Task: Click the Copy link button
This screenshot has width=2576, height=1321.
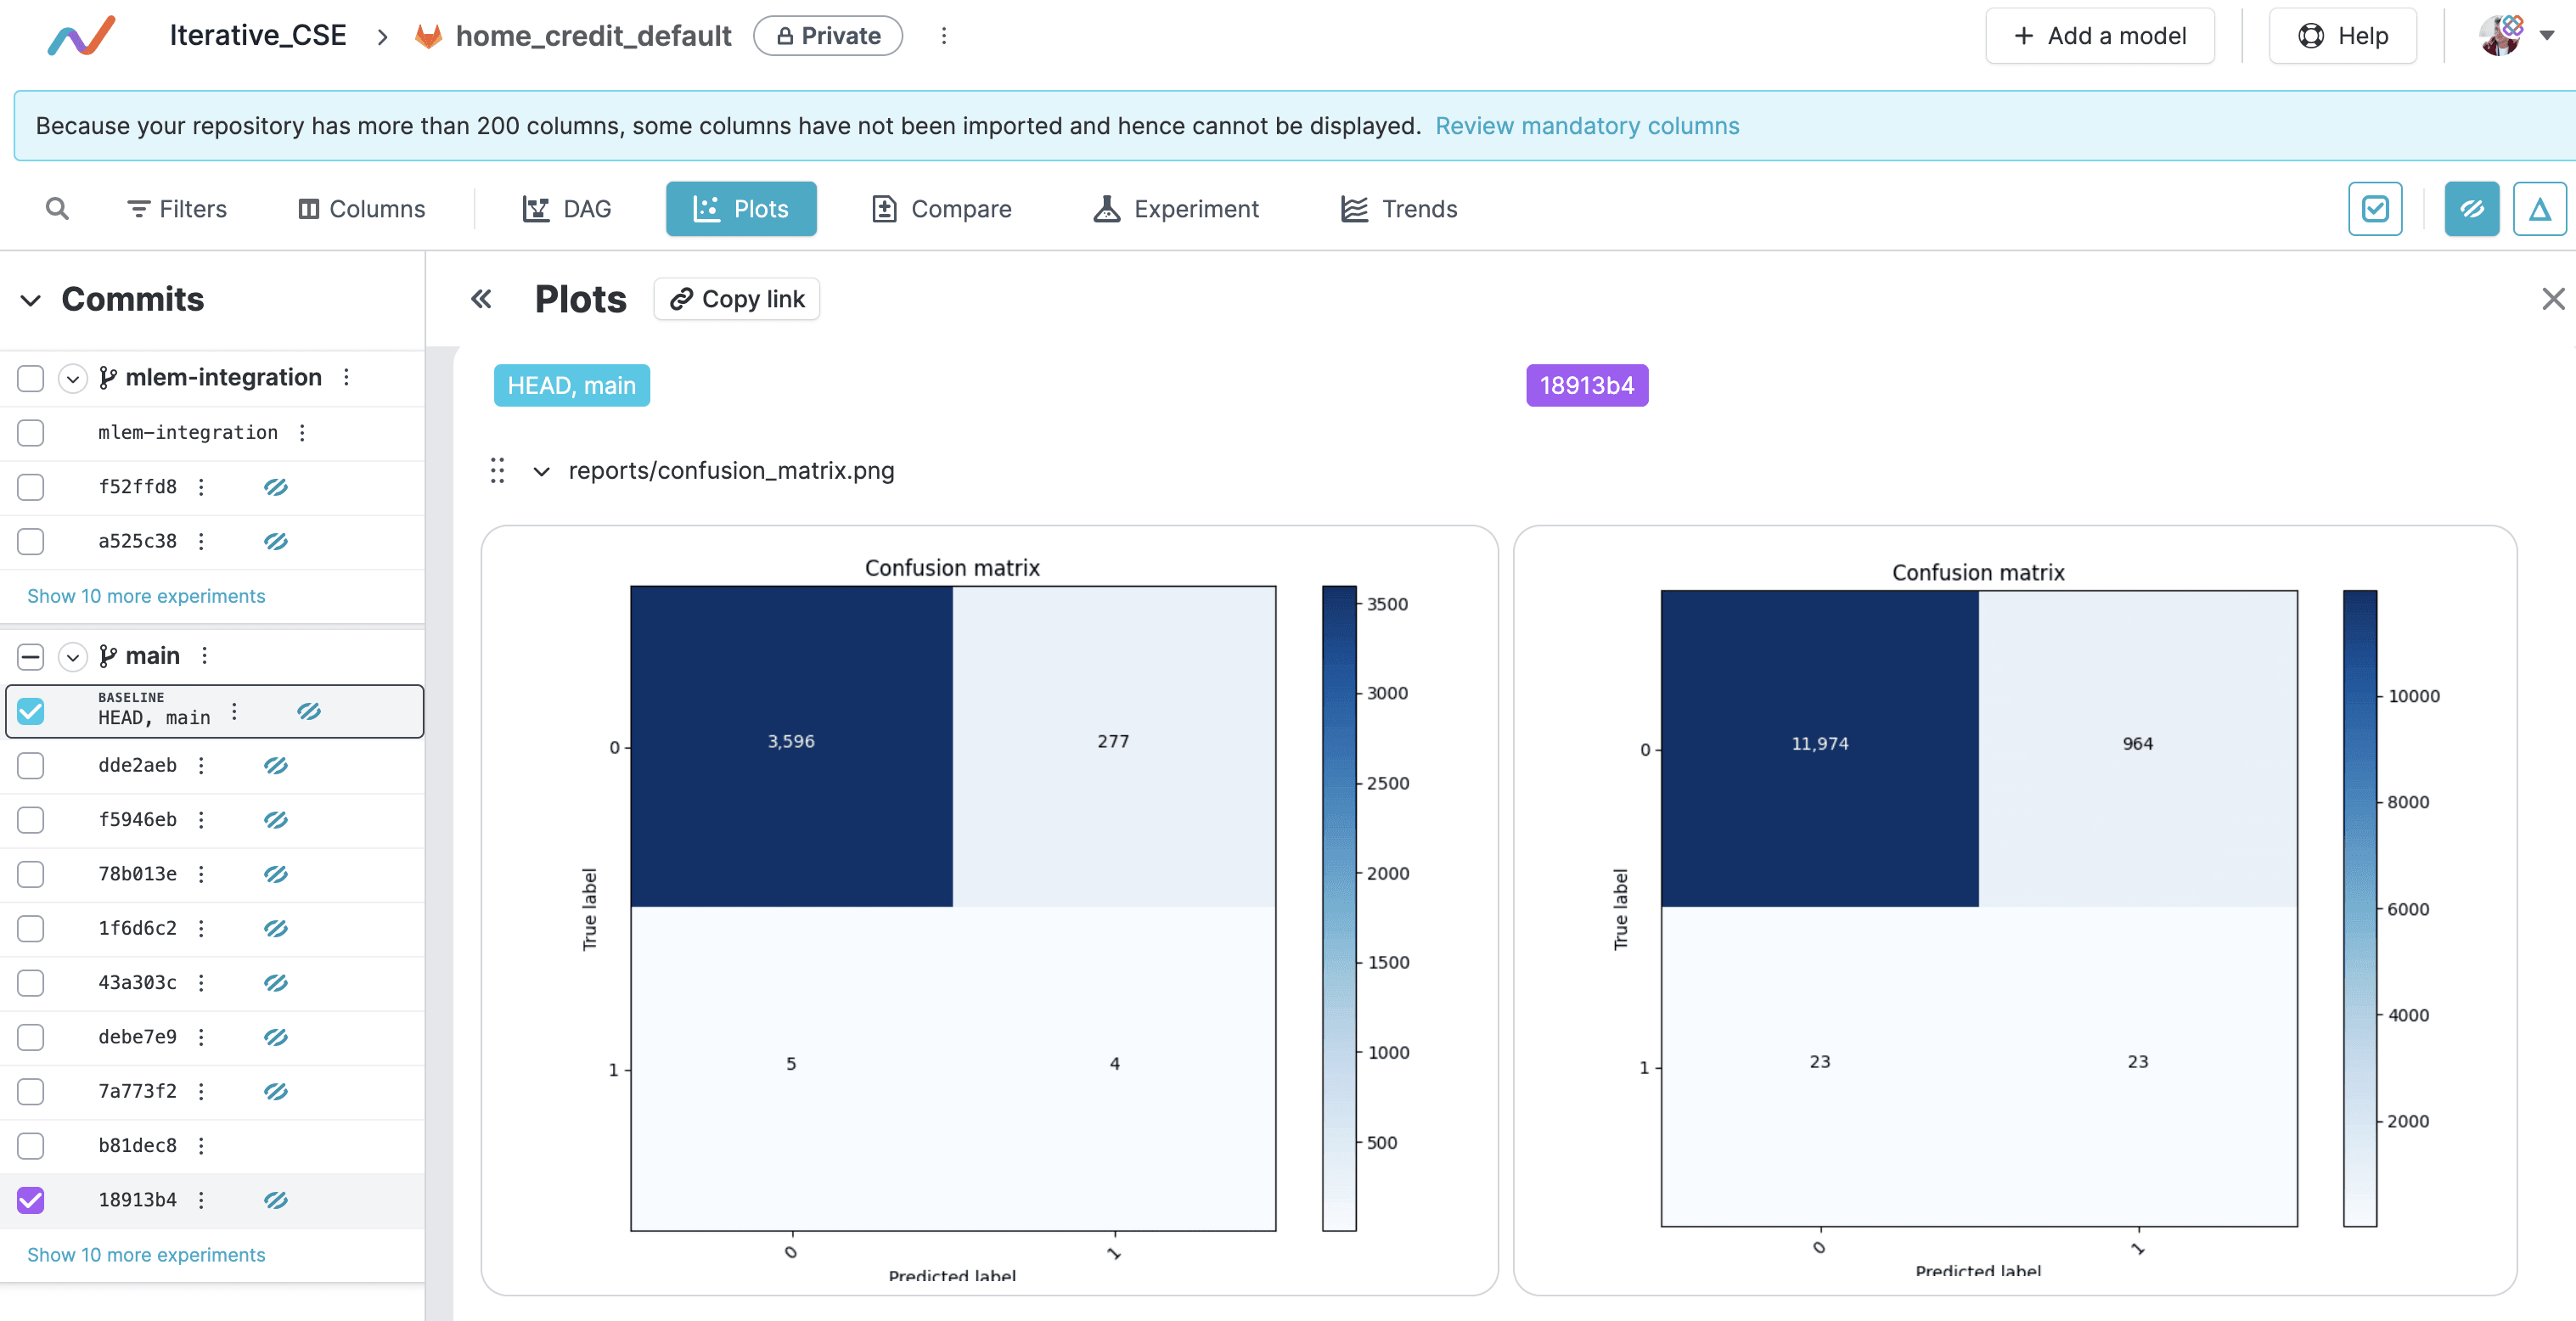Action: click(x=737, y=299)
